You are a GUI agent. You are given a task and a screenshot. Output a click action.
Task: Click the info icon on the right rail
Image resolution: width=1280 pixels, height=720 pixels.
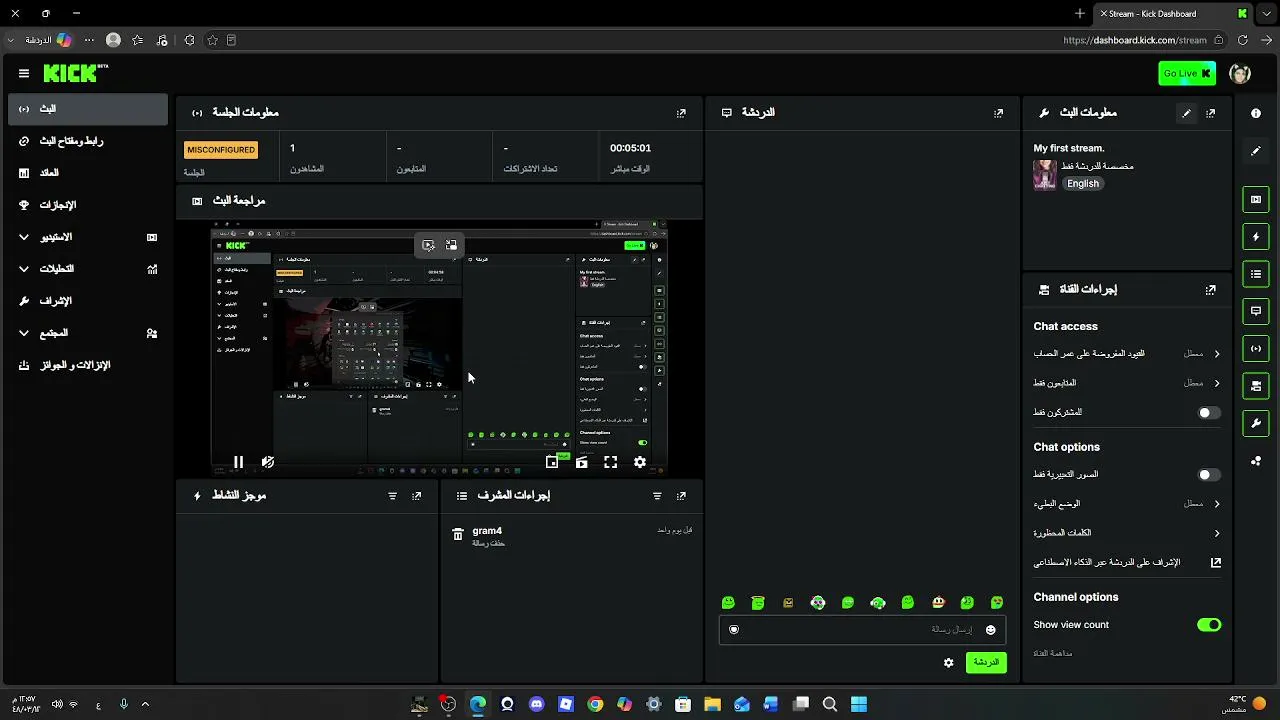tap(1256, 113)
